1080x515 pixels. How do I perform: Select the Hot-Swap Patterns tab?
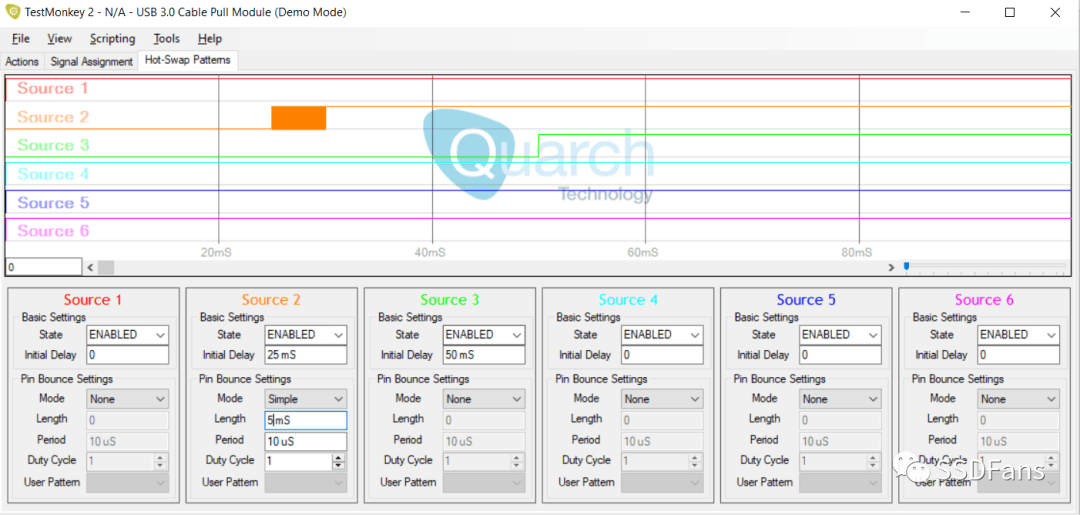(187, 60)
